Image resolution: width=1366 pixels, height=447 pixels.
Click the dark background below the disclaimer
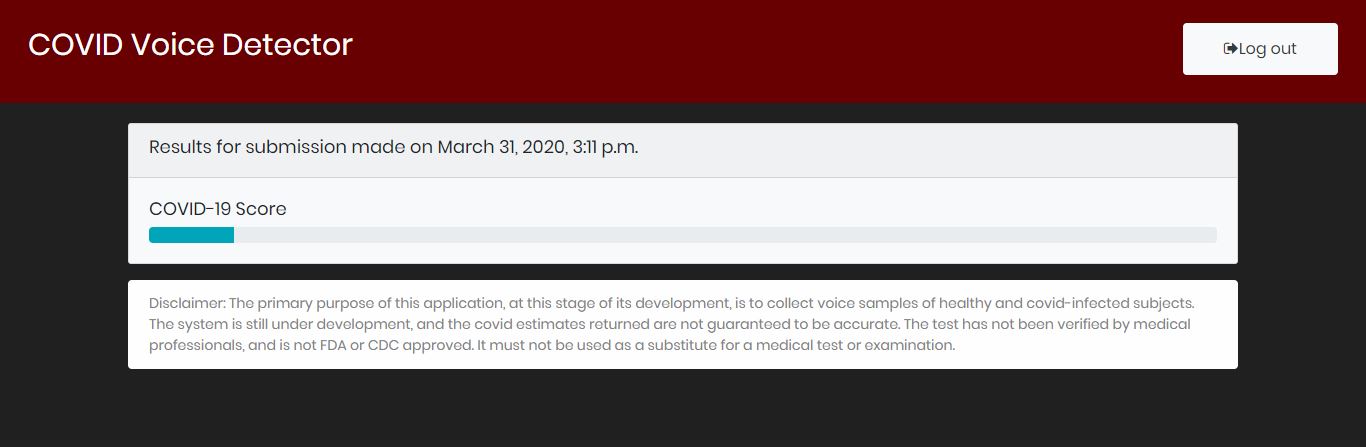[x=683, y=410]
